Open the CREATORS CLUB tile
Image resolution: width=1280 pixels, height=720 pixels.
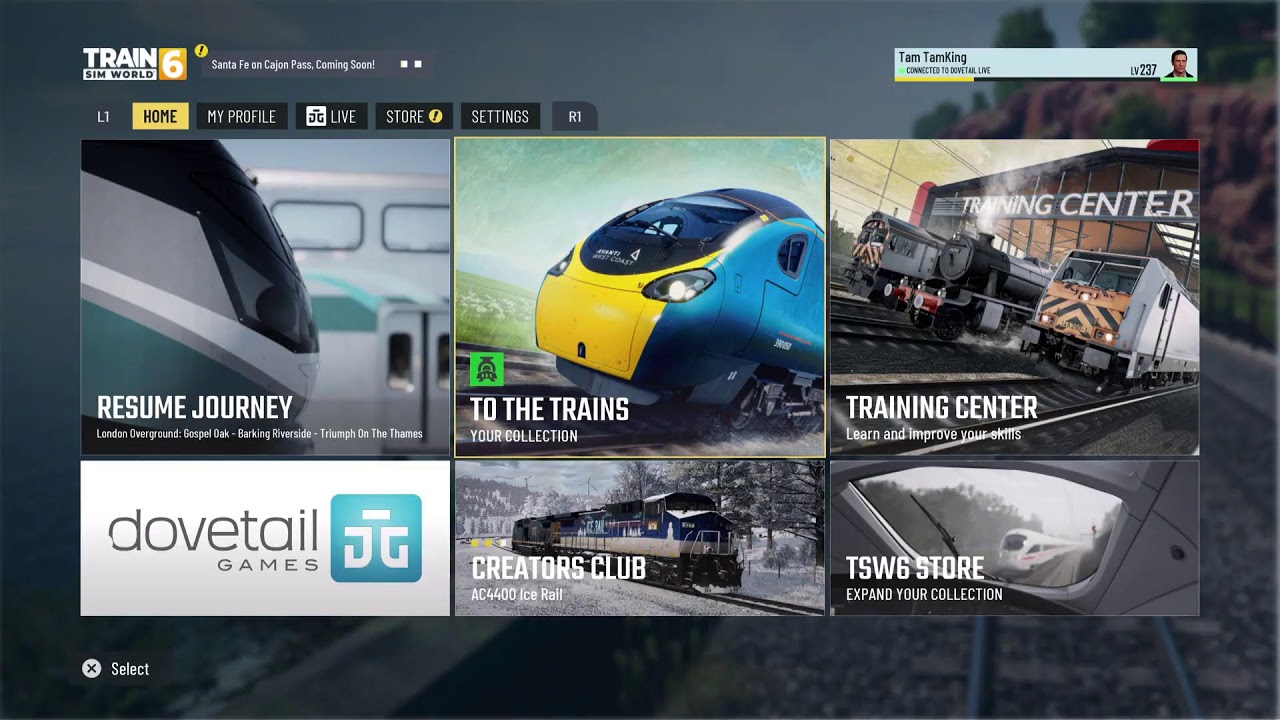(640, 538)
